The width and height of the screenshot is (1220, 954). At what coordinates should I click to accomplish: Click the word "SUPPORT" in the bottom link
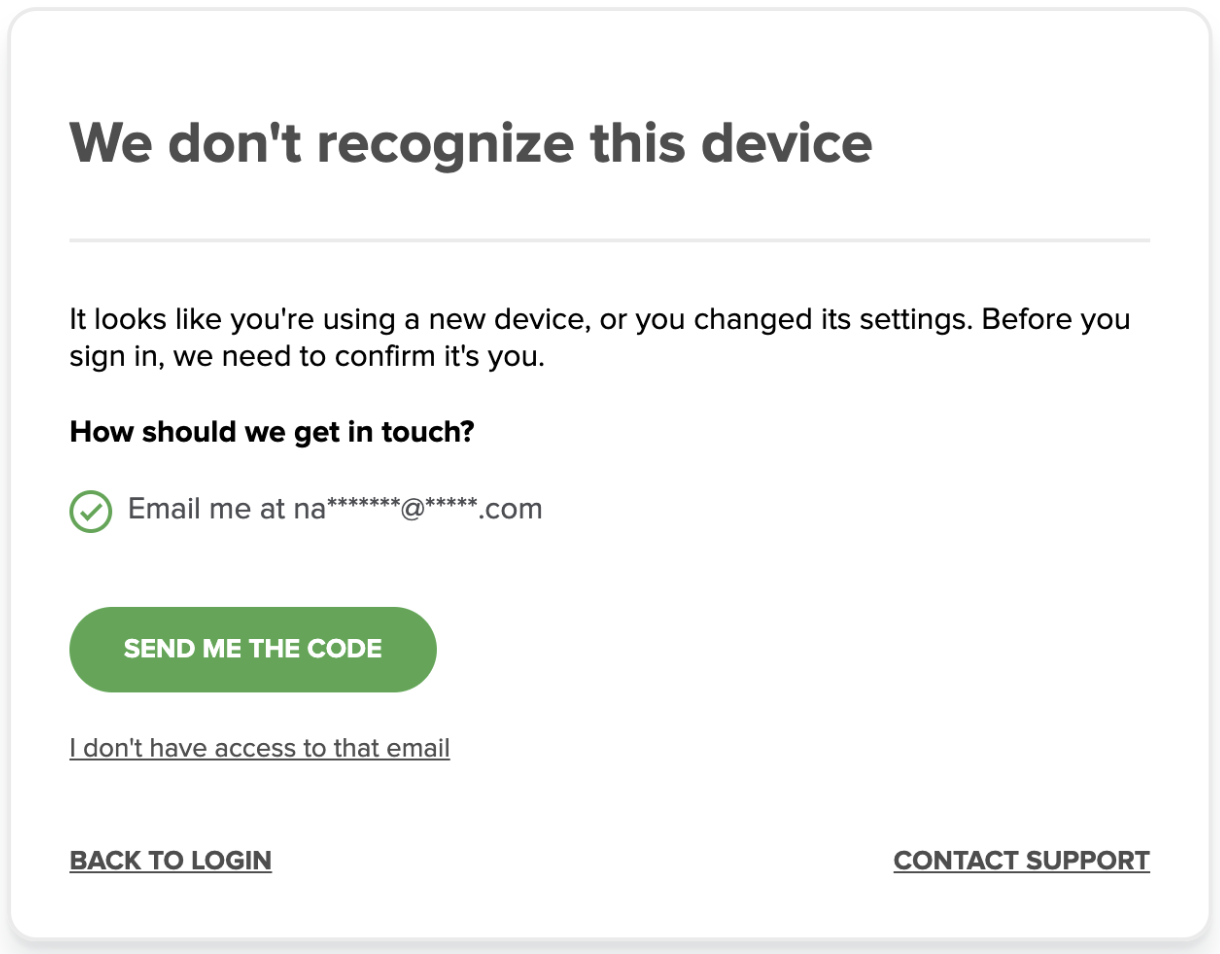1088,860
